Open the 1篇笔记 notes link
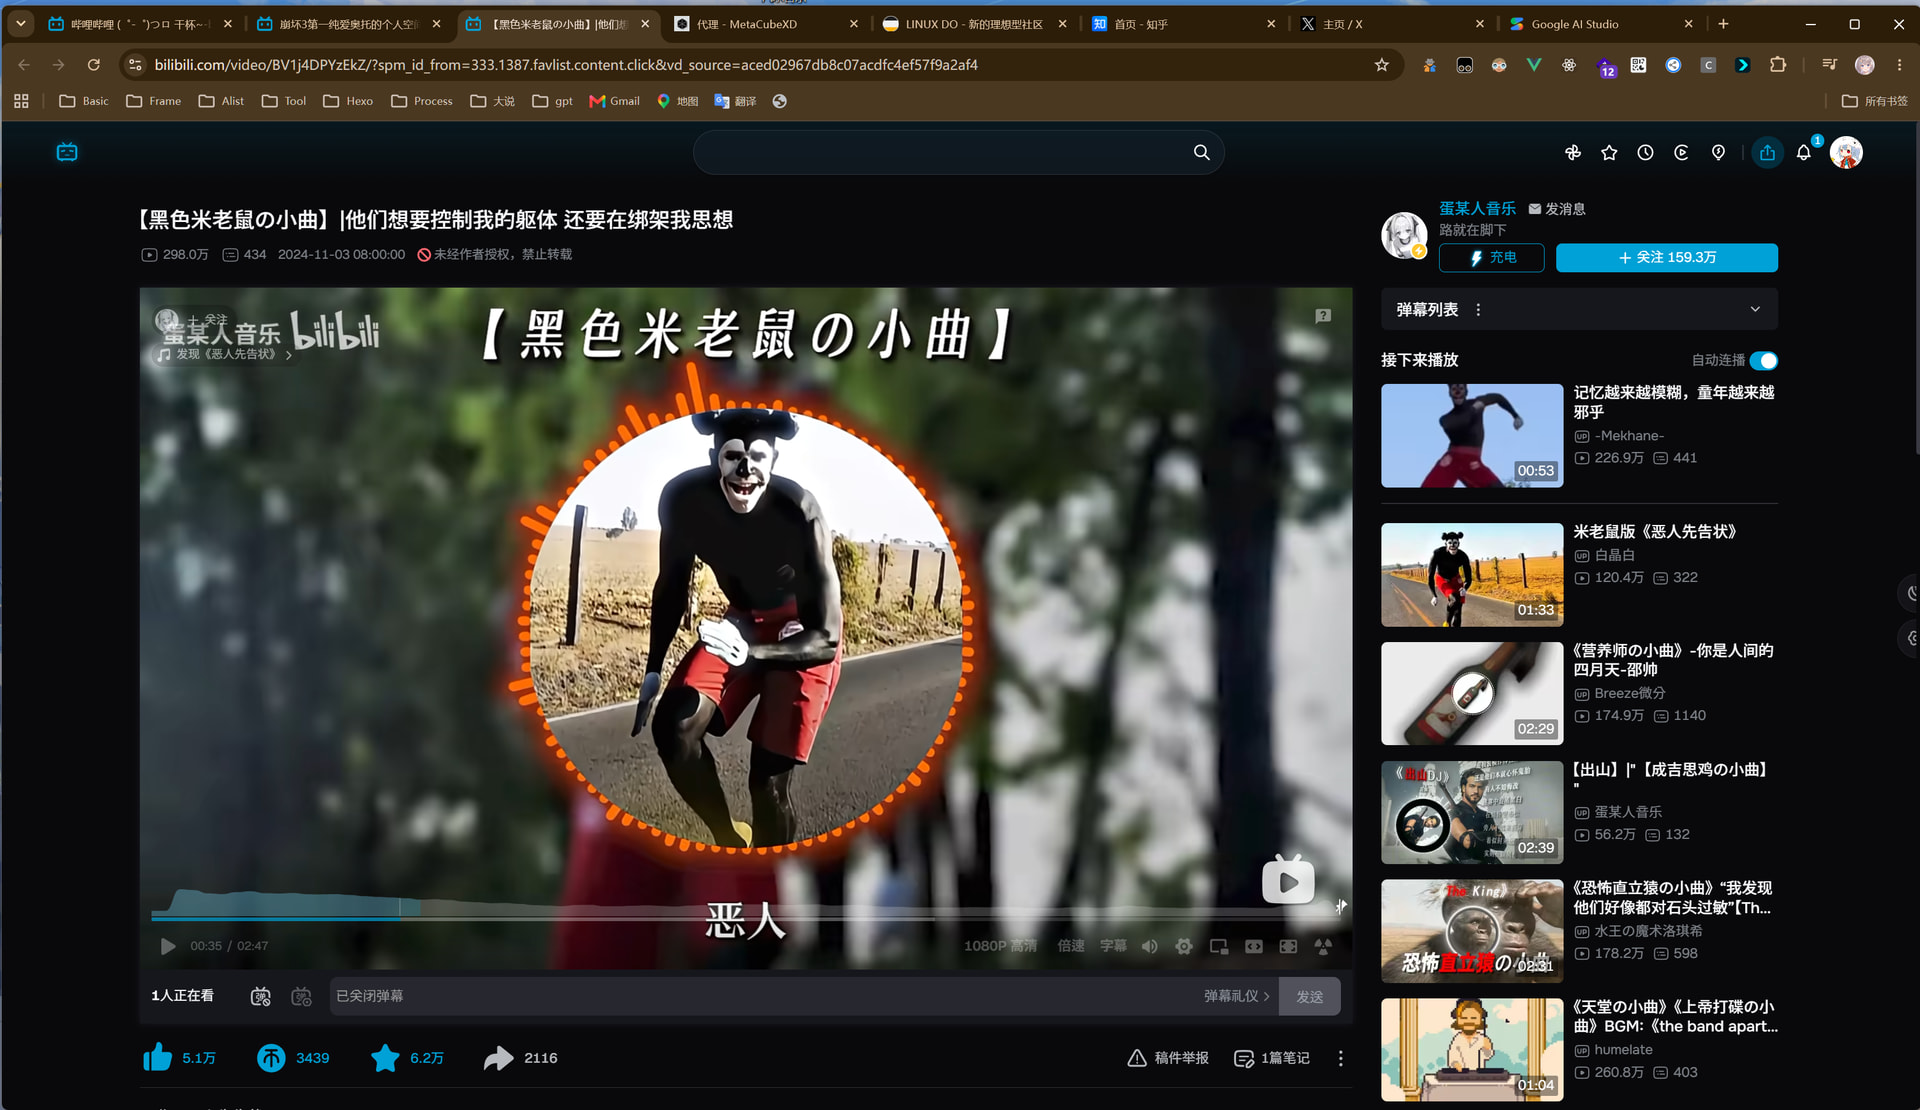This screenshot has height=1110, width=1920. [x=1272, y=1058]
